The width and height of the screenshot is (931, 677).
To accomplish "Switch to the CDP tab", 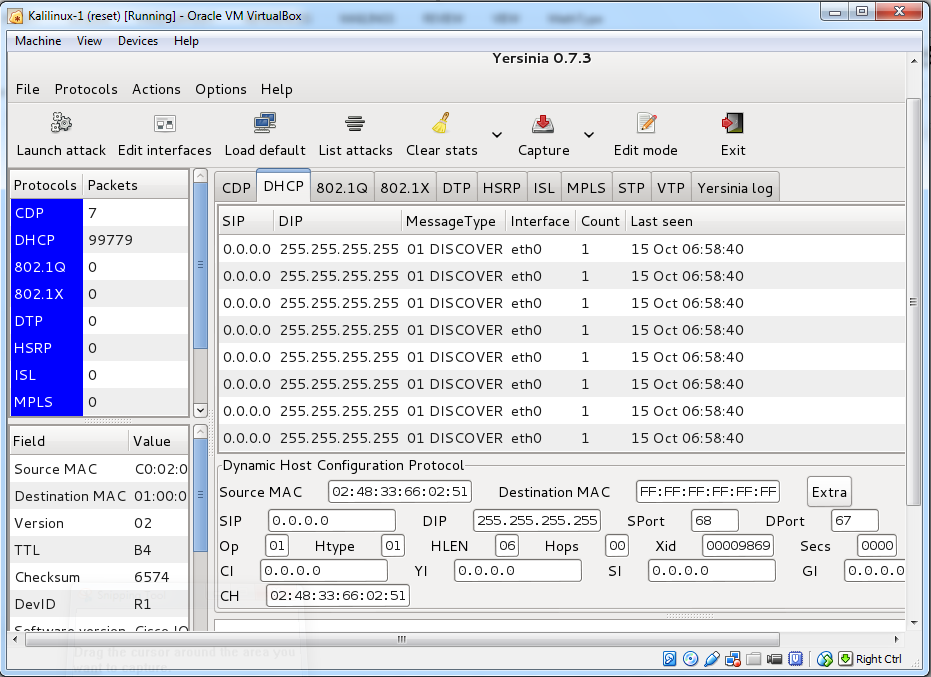I will point(236,188).
